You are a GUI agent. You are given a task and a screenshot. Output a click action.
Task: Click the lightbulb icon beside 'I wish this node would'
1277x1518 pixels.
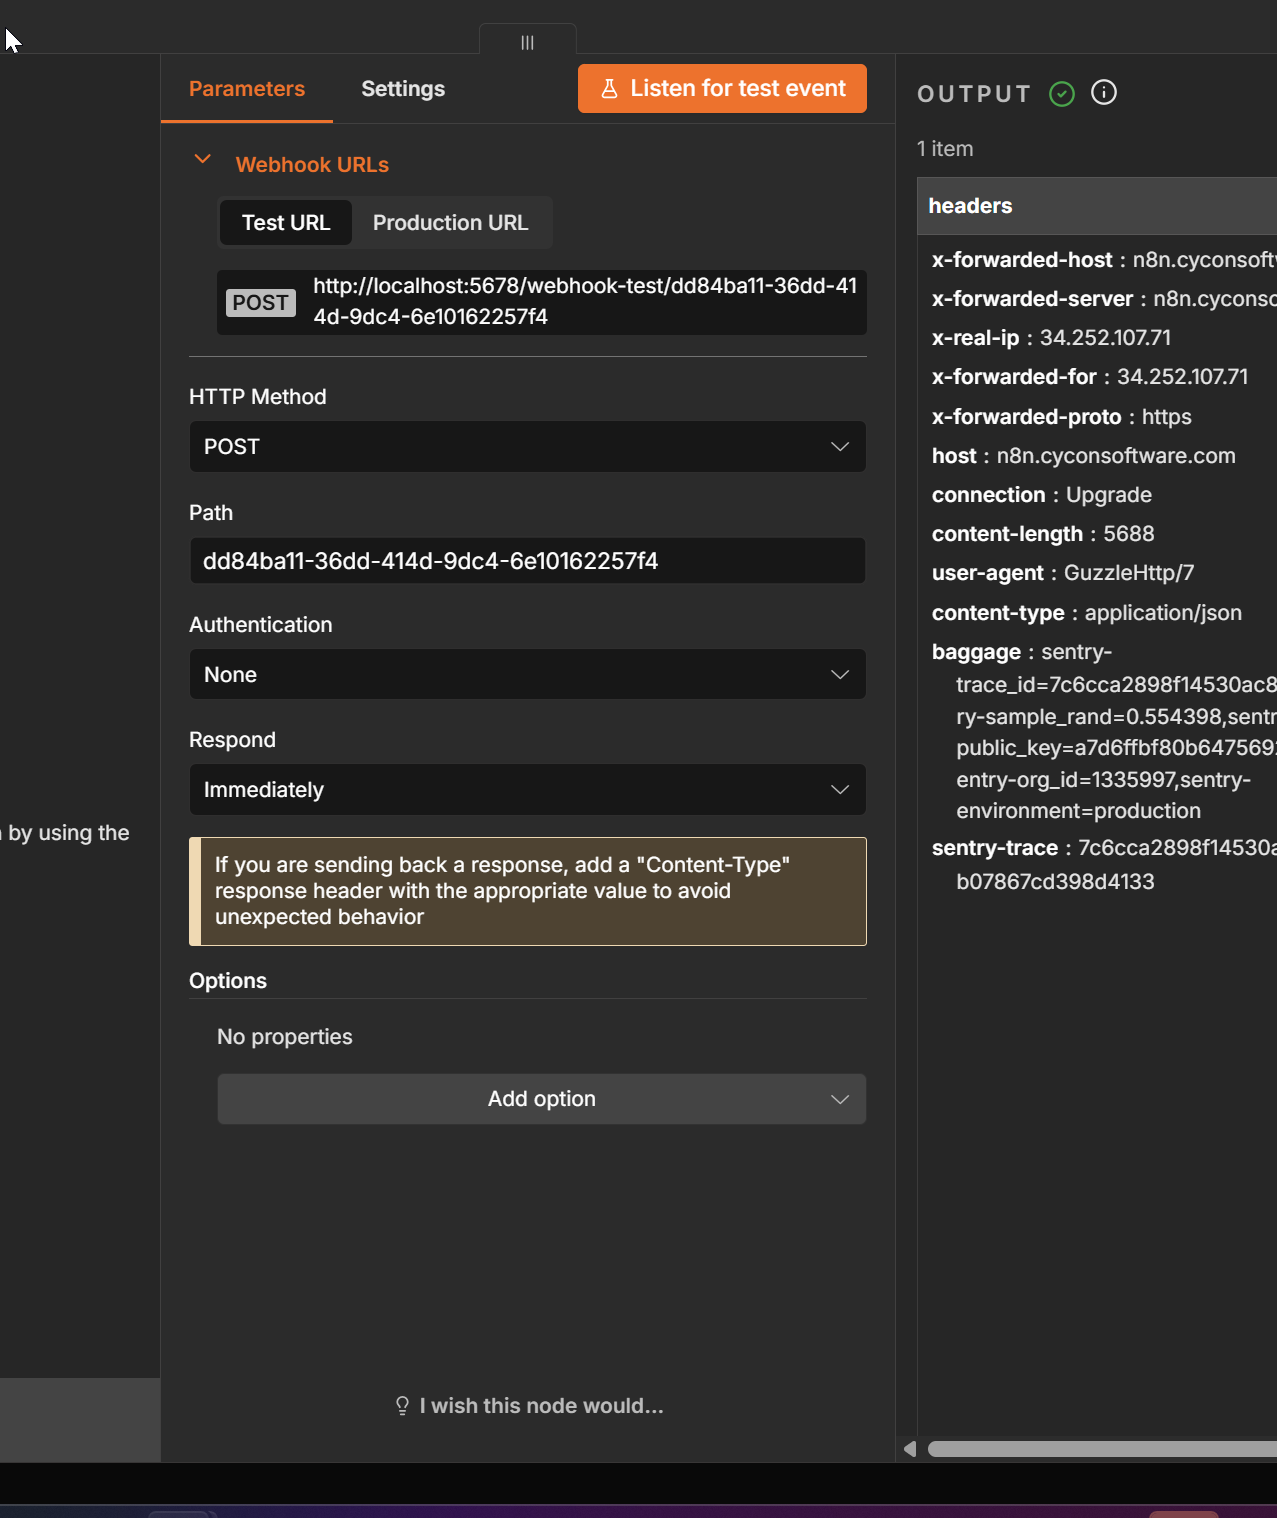402,1406
